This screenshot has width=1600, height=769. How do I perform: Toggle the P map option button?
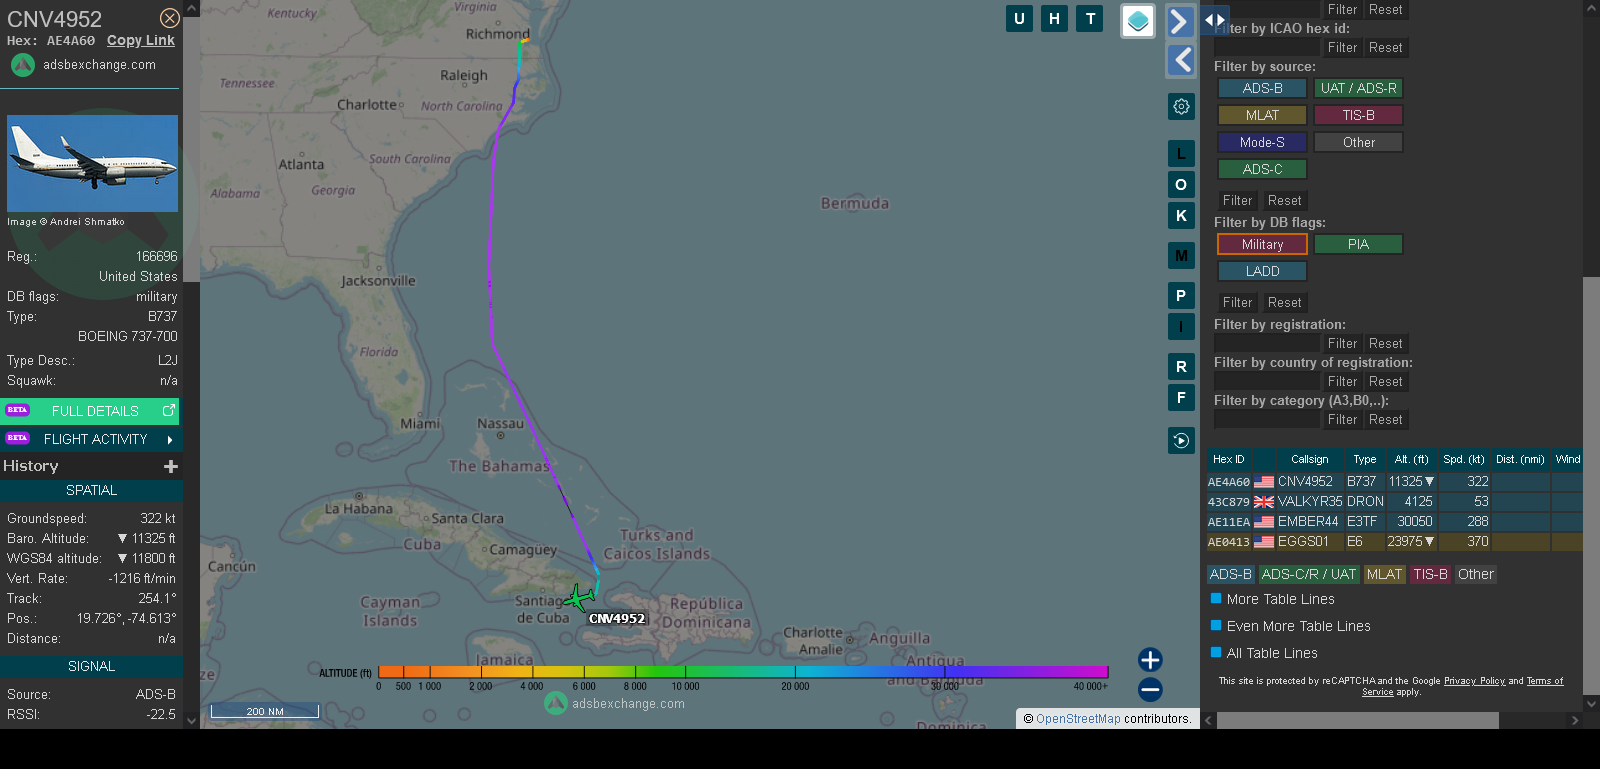click(x=1181, y=296)
